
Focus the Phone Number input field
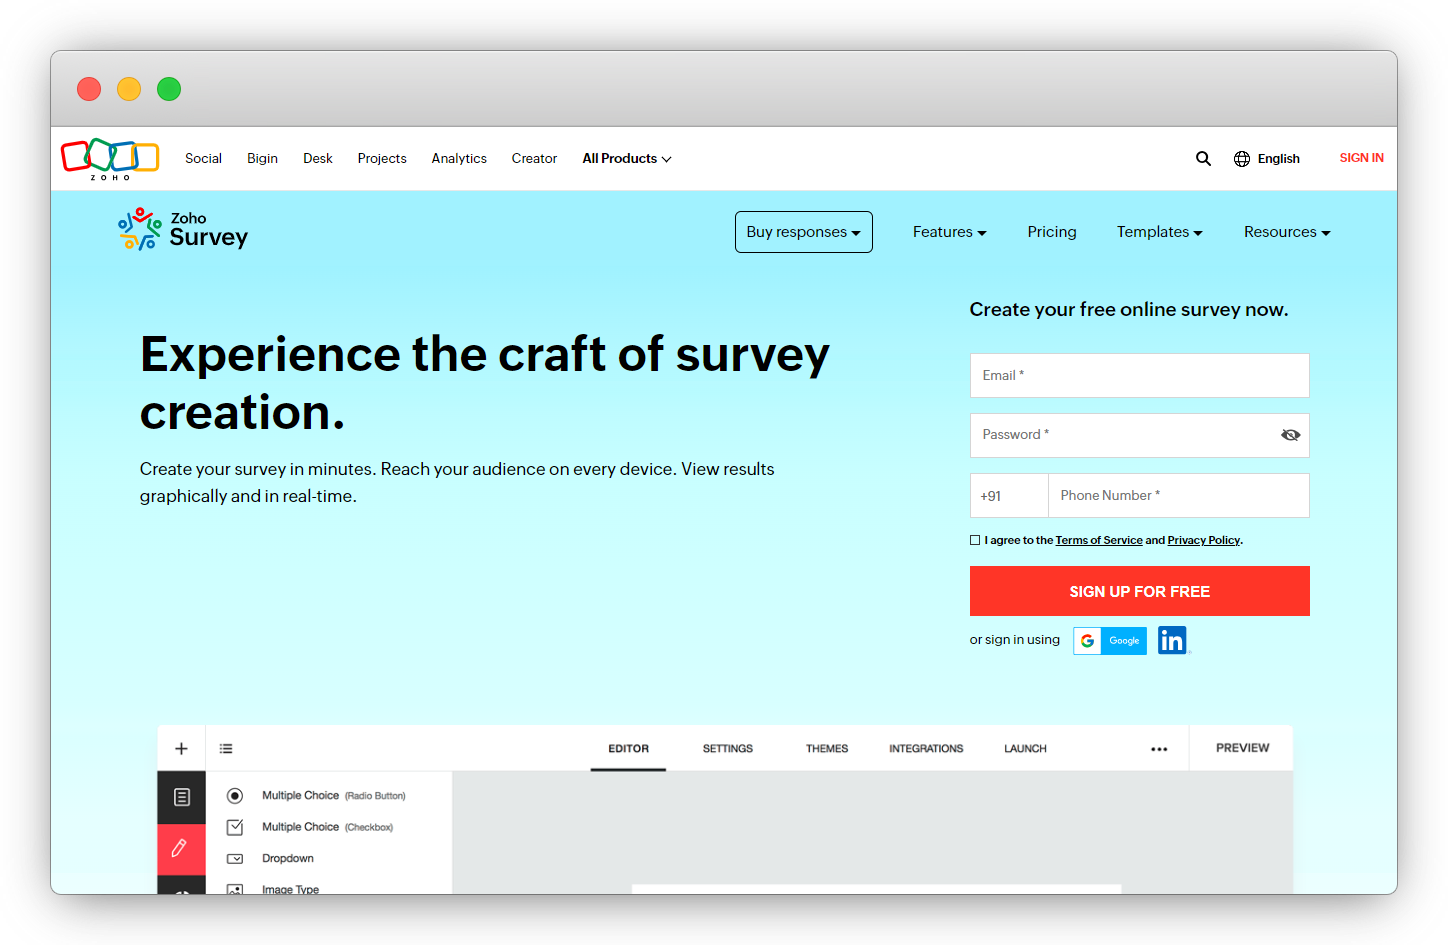(x=1179, y=496)
